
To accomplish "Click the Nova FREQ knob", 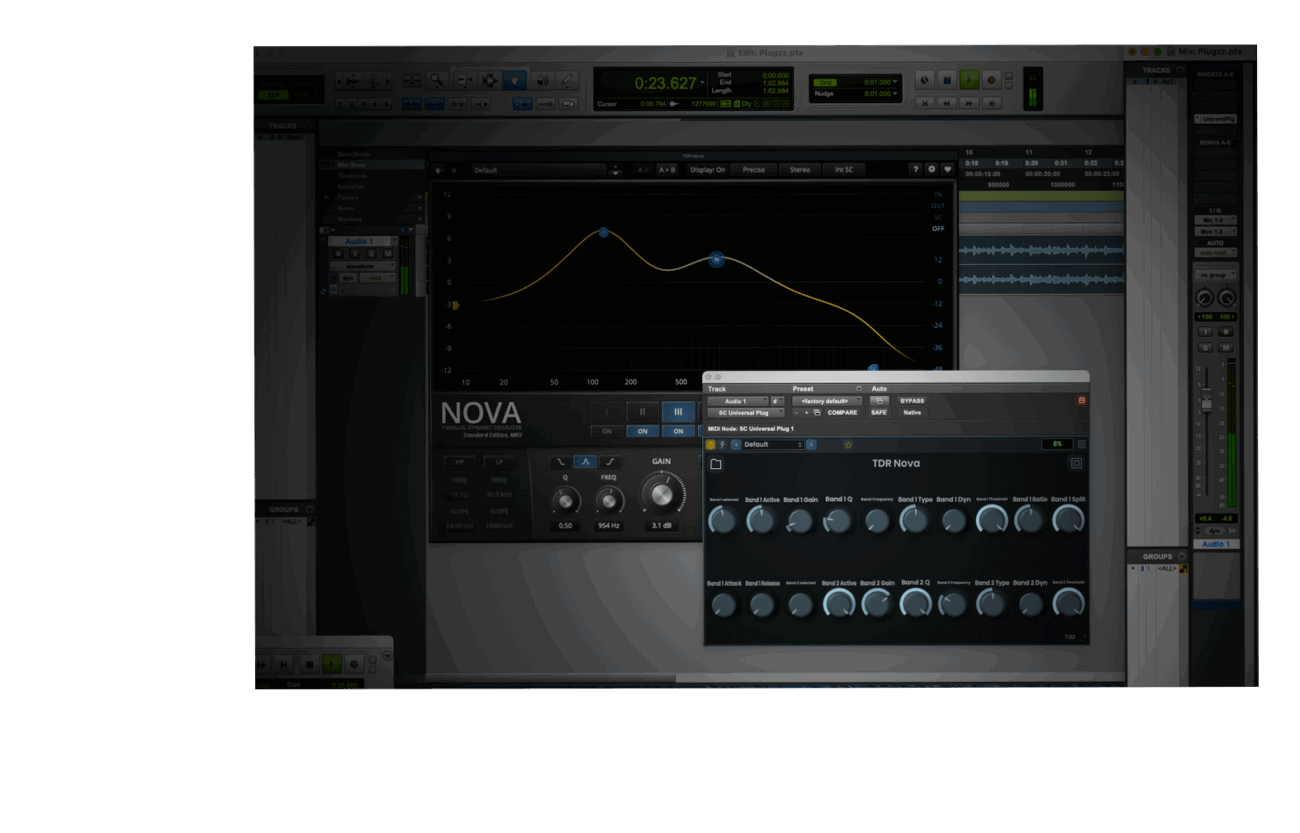I will pyautogui.click(x=609, y=501).
